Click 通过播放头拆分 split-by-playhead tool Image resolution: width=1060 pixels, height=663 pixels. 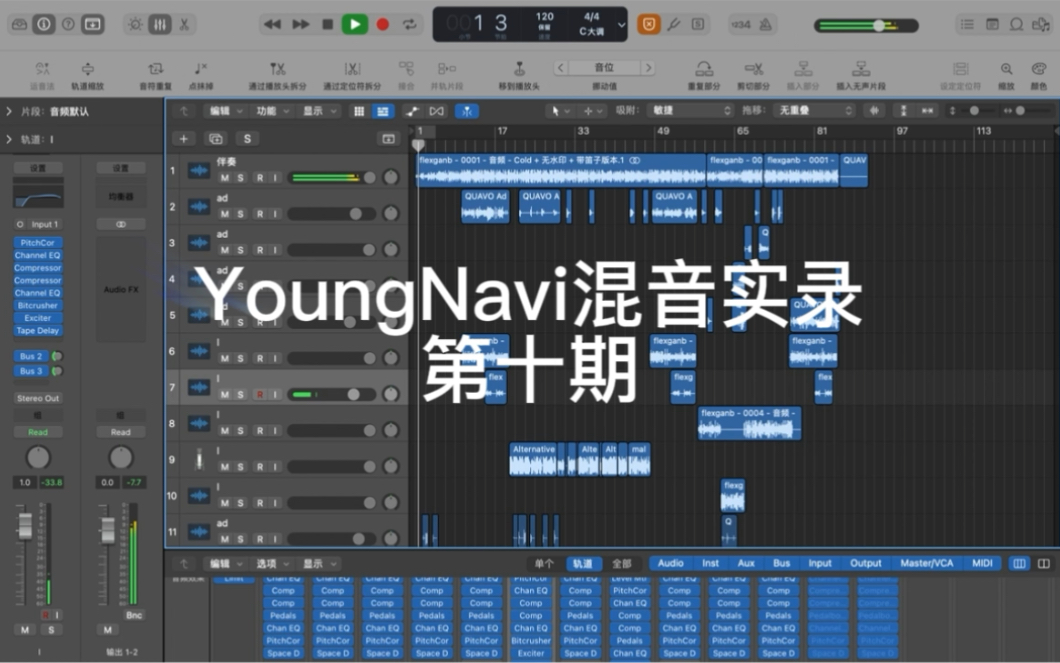tap(277, 76)
